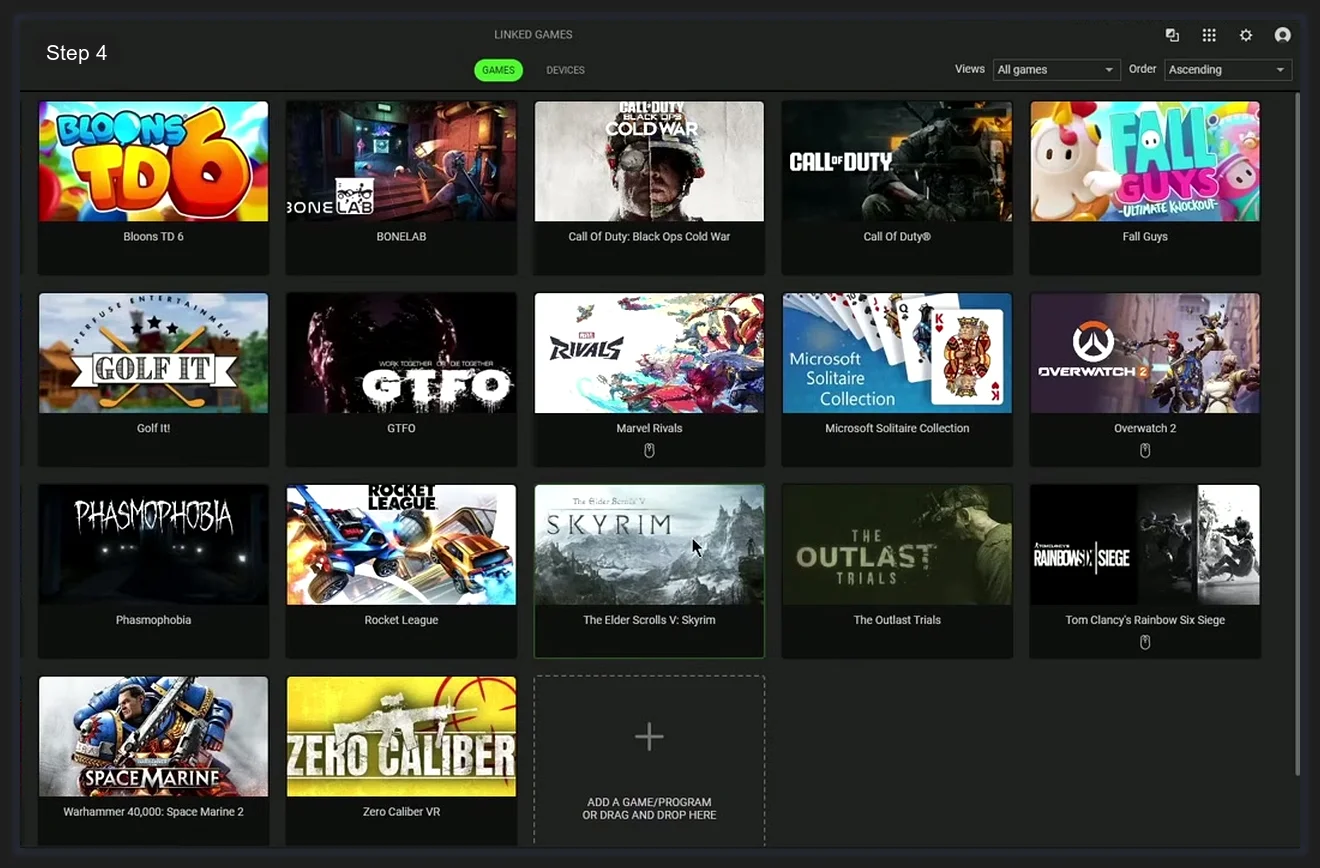Open the Order 'Ascending' dropdown
Screen dimensions: 1320x868
click(1228, 69)
